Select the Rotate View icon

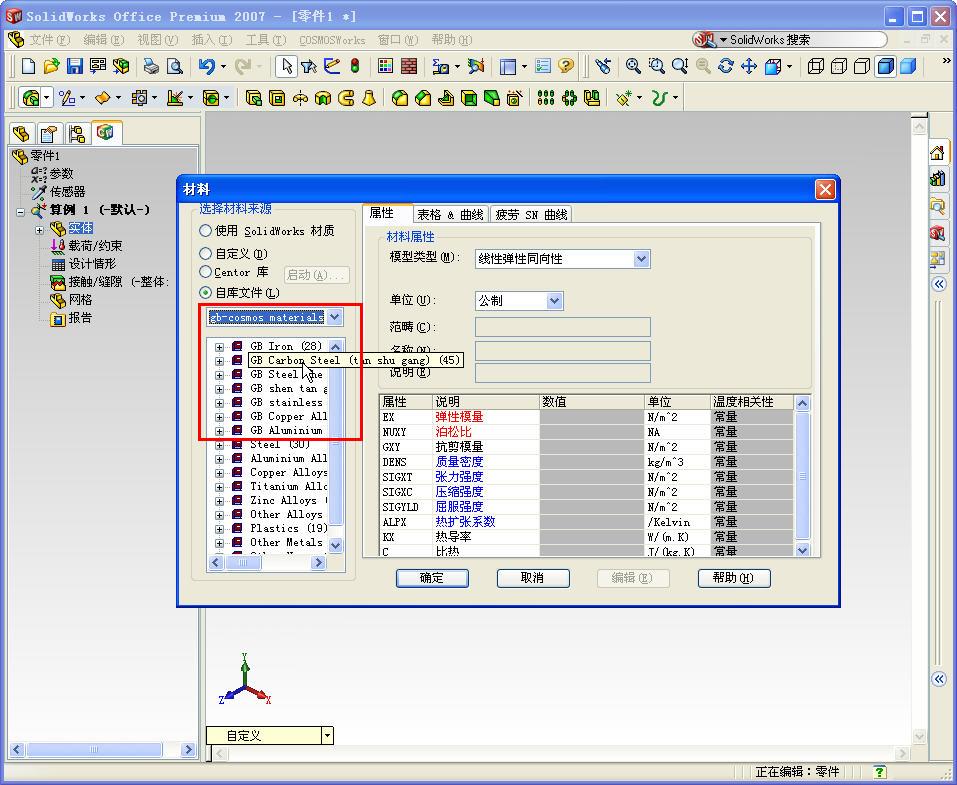coord(726,66)
